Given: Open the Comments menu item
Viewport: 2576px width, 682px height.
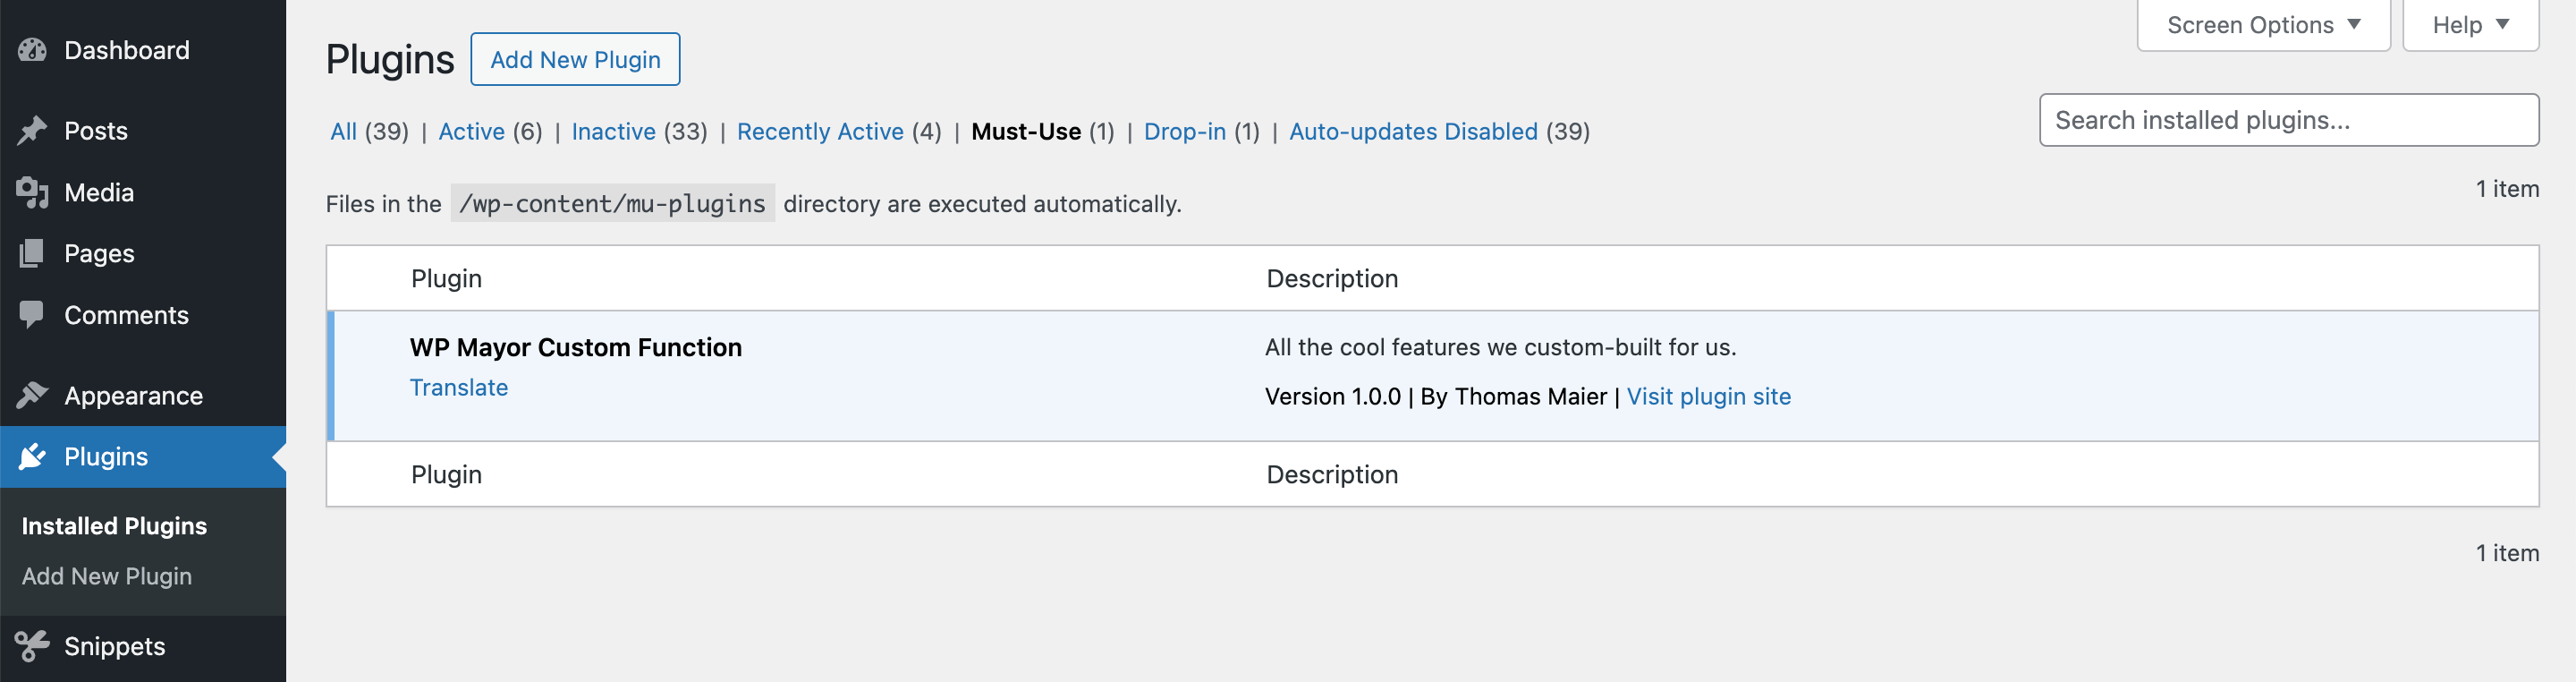Looking at the screenshot, I should pyautogui.click(x=143, y=315).
